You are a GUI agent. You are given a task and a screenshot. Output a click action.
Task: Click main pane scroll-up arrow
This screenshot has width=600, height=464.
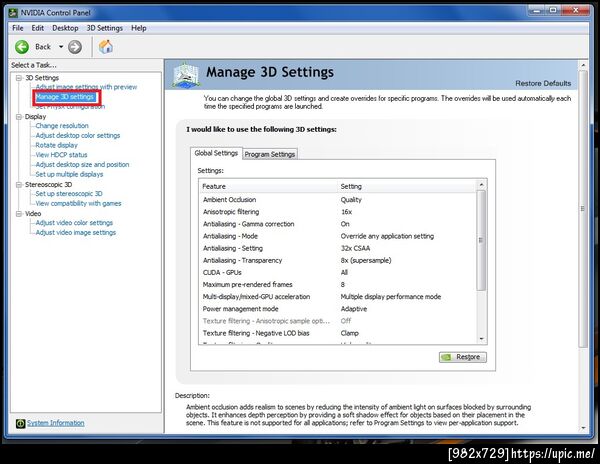(583, 65)
